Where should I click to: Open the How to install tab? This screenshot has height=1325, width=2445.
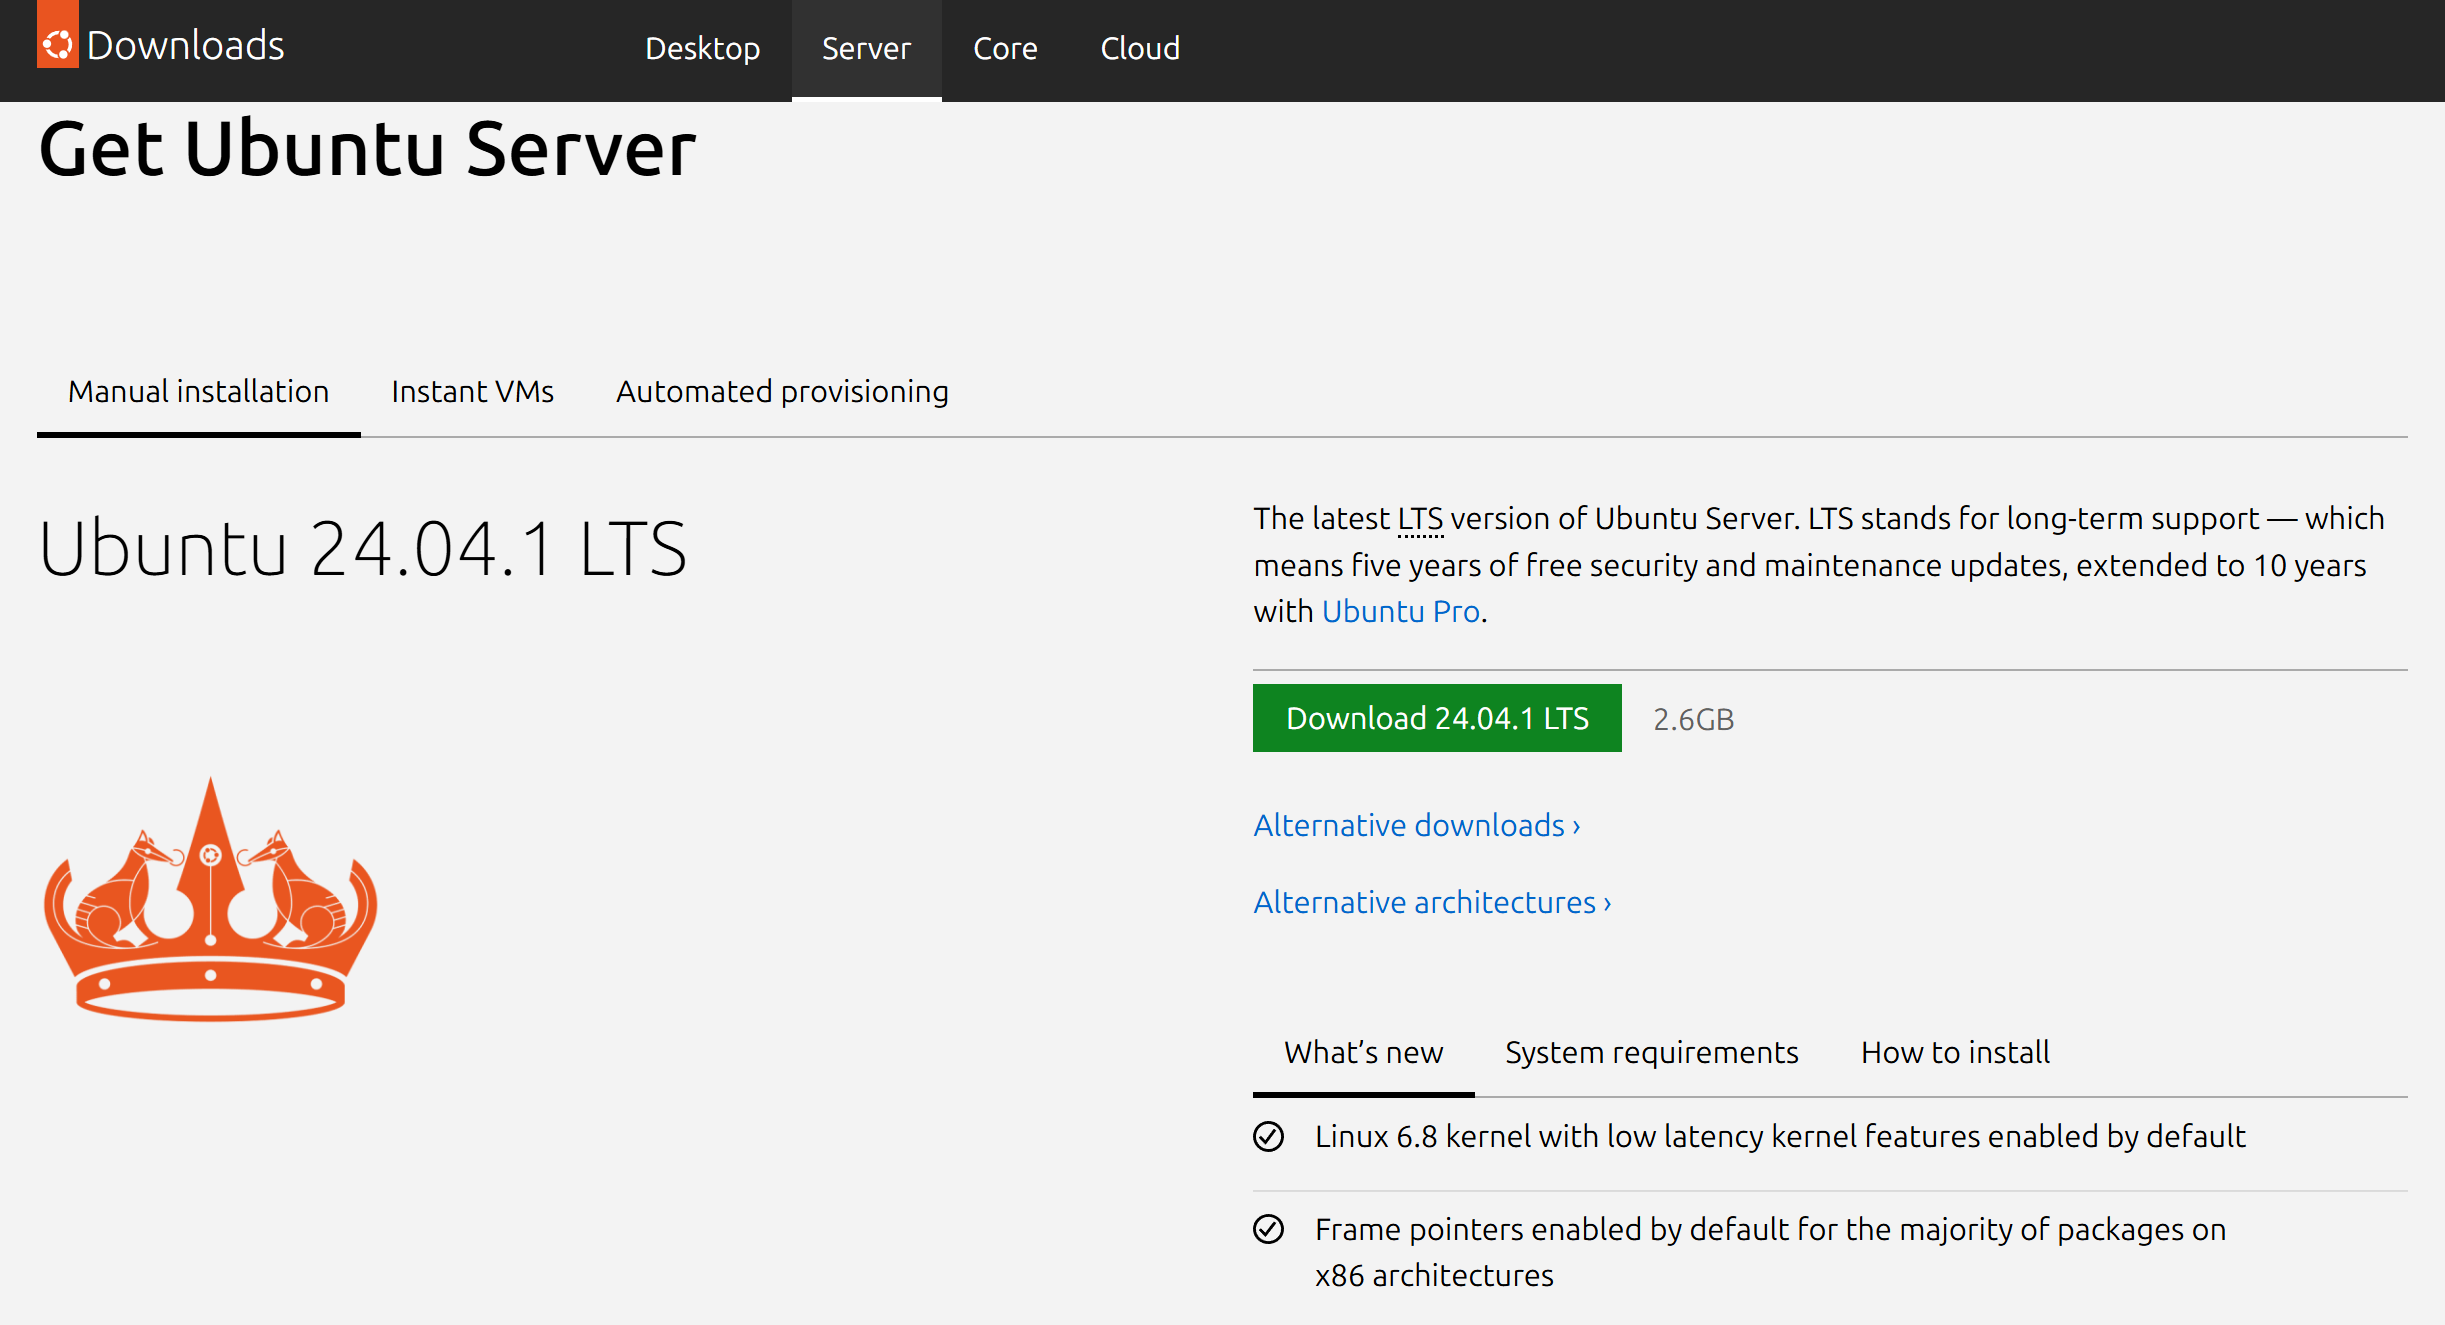(1955, 1052)
